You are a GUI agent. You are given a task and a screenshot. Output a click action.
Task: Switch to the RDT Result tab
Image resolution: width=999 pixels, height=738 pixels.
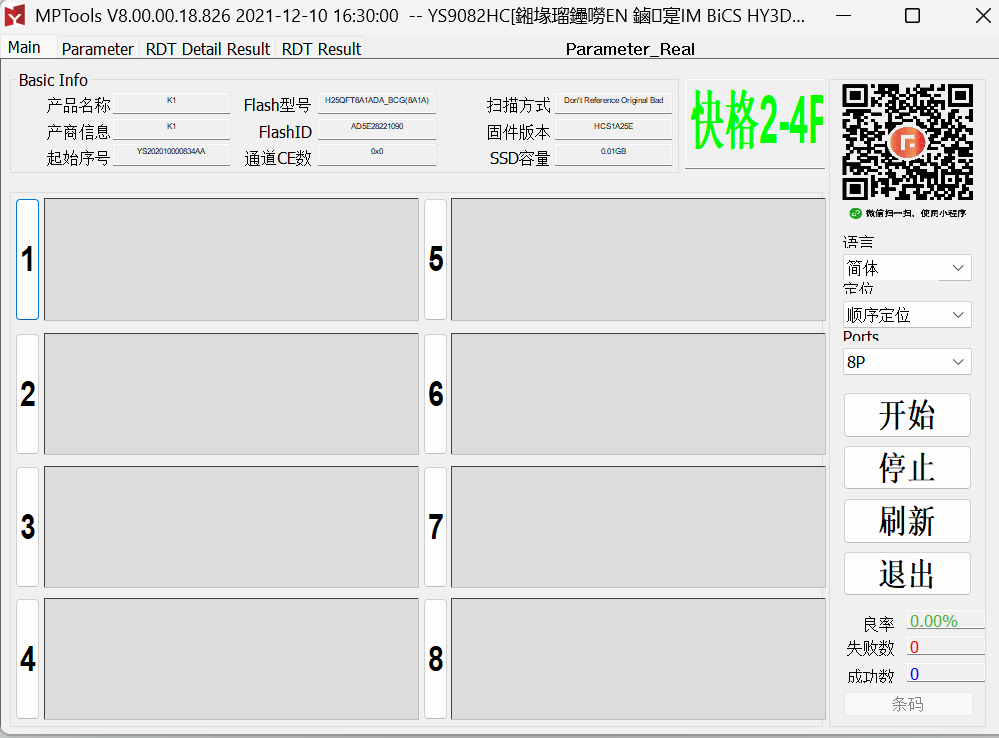click(x=321, y=48)
